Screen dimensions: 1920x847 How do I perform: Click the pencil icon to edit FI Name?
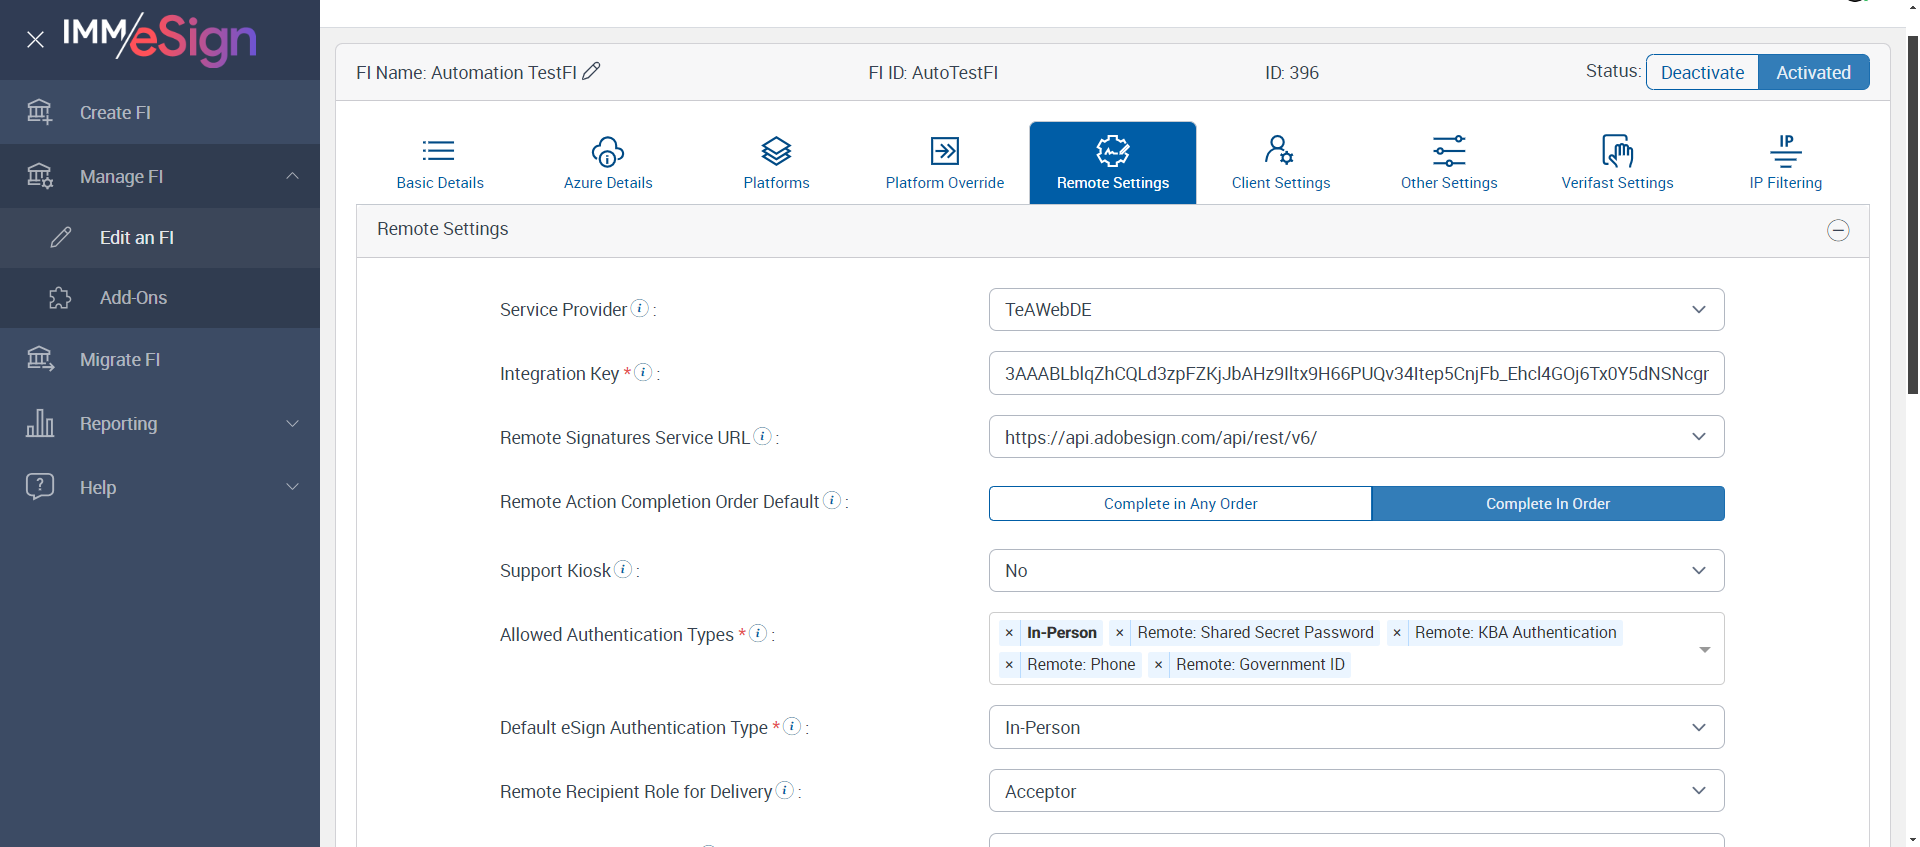click(x=591, y=71)
